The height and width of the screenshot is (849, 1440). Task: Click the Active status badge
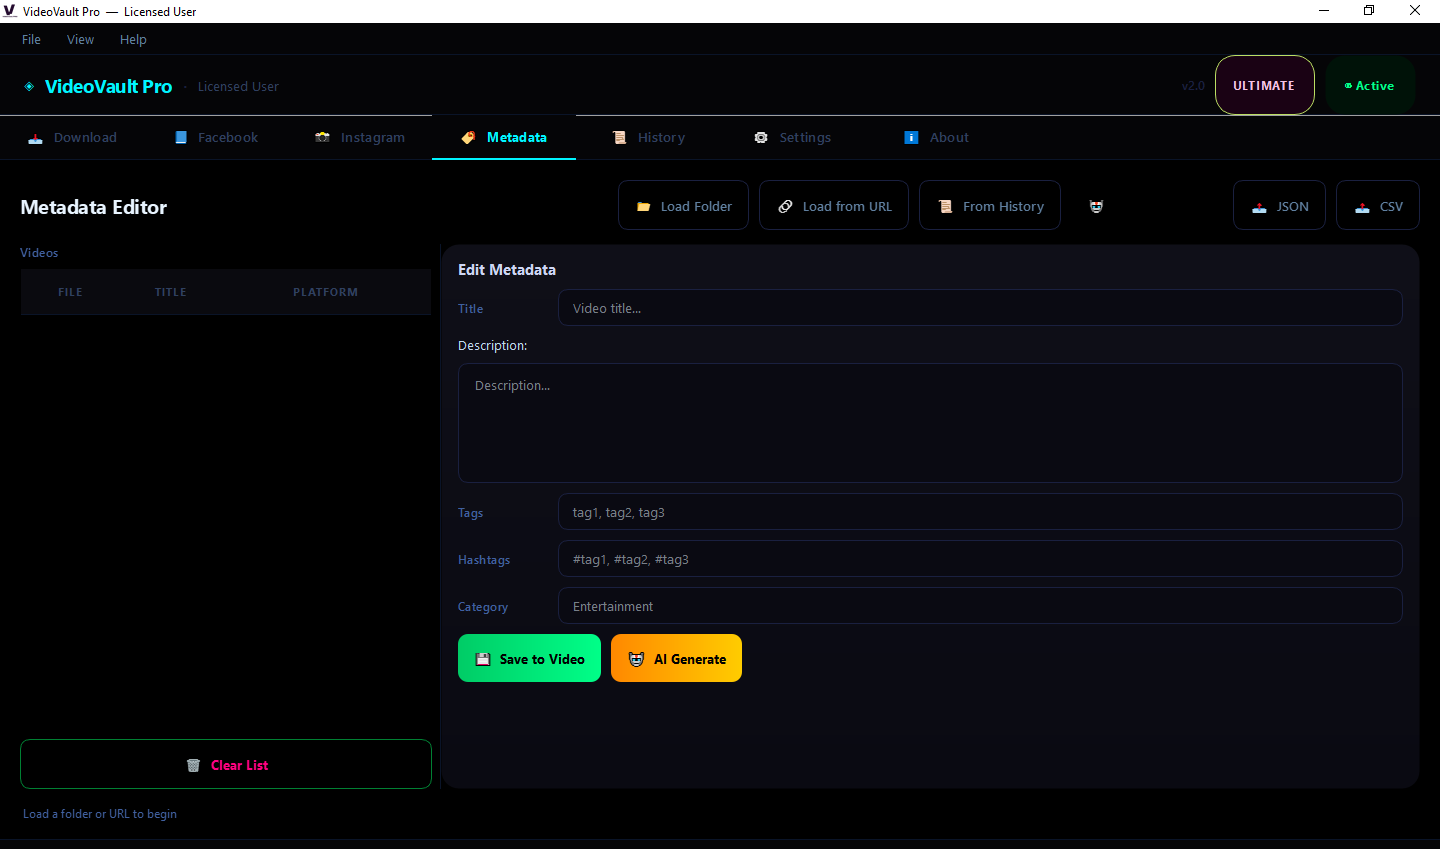1370,86
